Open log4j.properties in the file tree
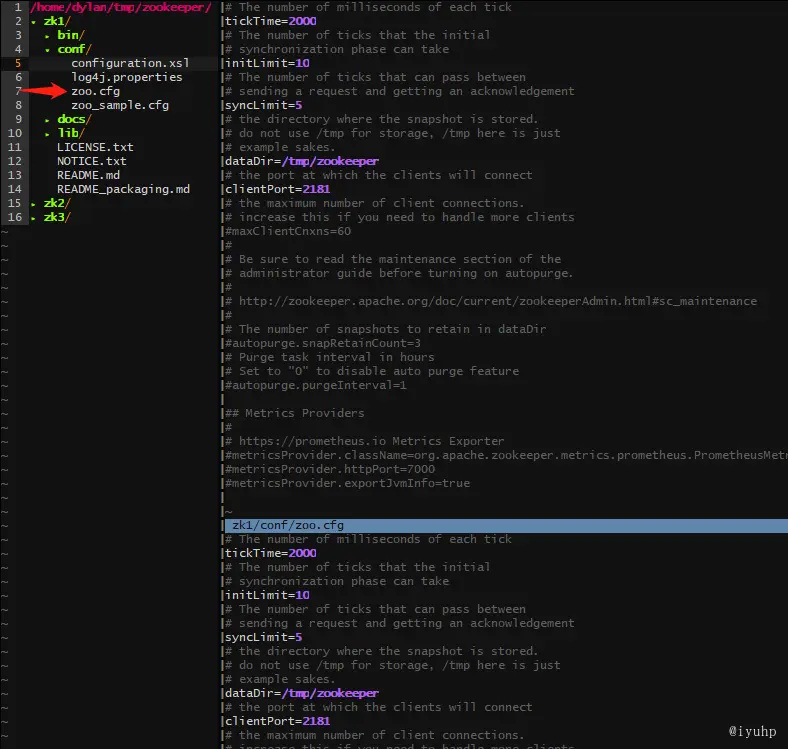The width and height of the screenshot is (788, 749). [x=127, y=77]
